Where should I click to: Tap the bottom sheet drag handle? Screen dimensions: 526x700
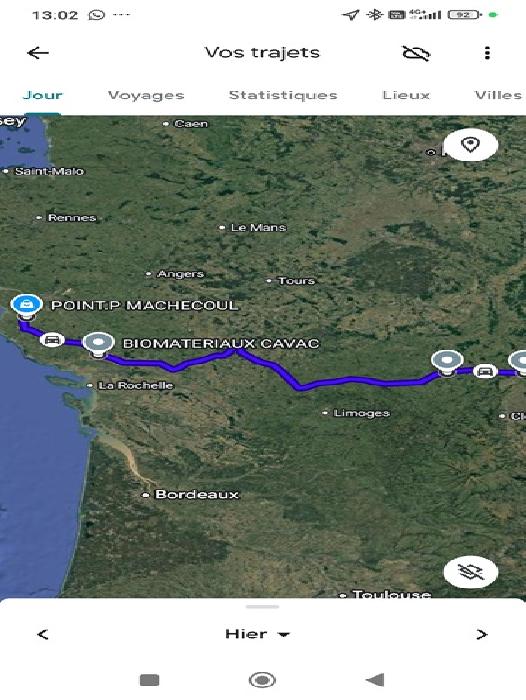tap(263, 607)
